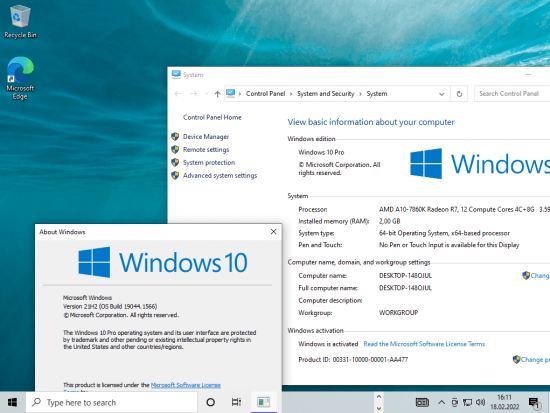The height and width of the screenshot is (413, 550).
Task: Click the 64-bit Operating System text
Action: [x=444, y=233]
